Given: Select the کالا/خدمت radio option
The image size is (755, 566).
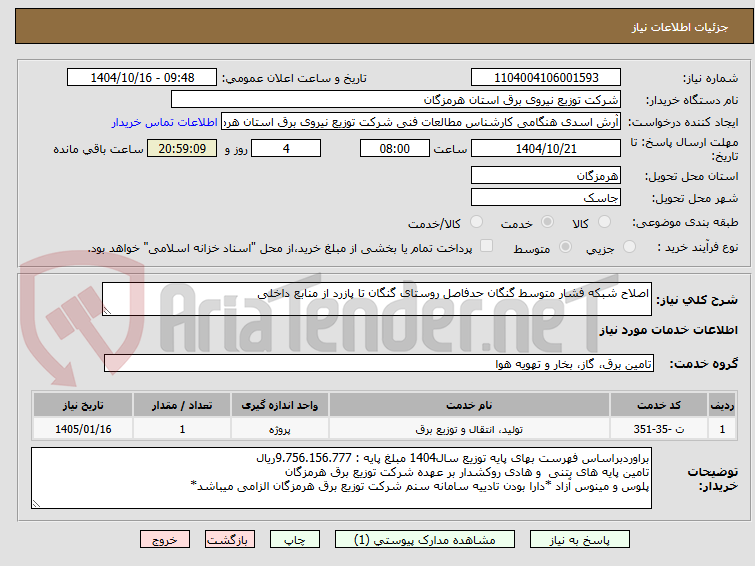Looking at the screenshot, I should pyautogui.click(x=476, y=222).
